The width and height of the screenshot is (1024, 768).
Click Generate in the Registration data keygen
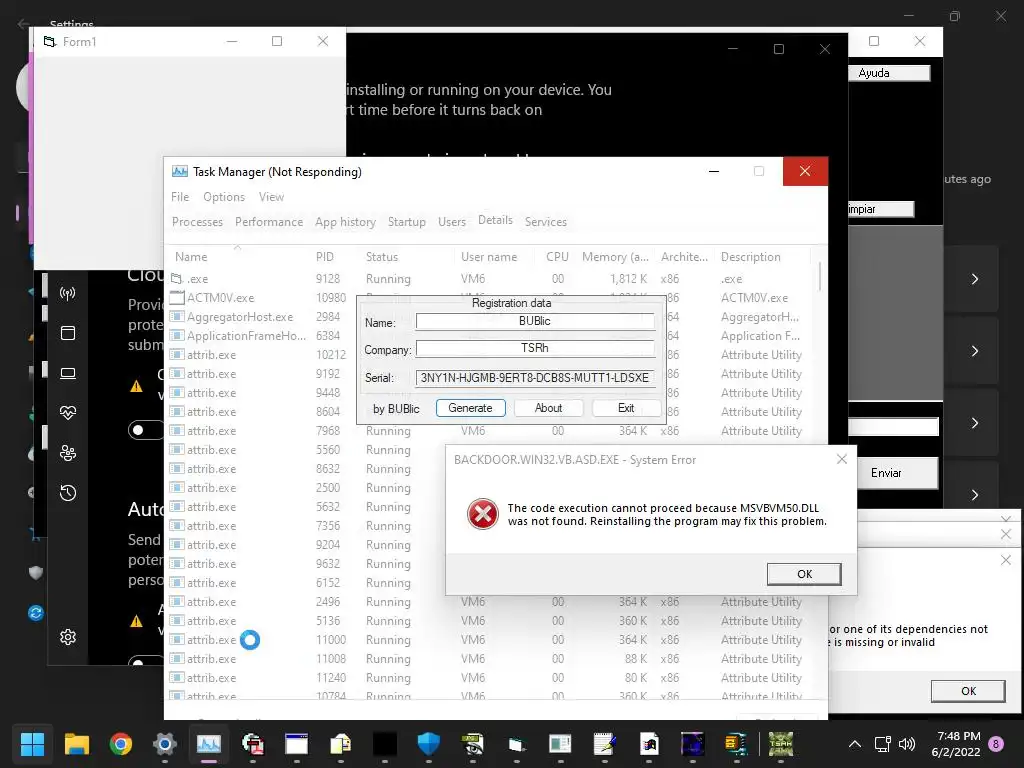(x=470, y=408)
